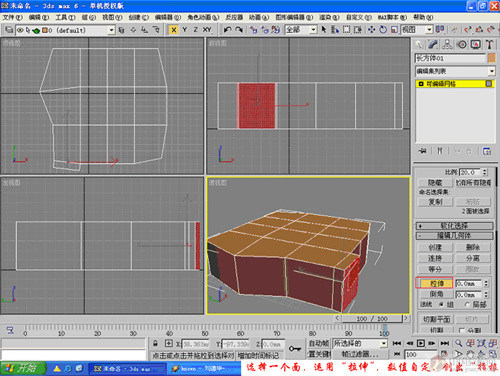The image size is (500, 376).
Task: Activate the Select and Move tool
Action: (371, 30)
